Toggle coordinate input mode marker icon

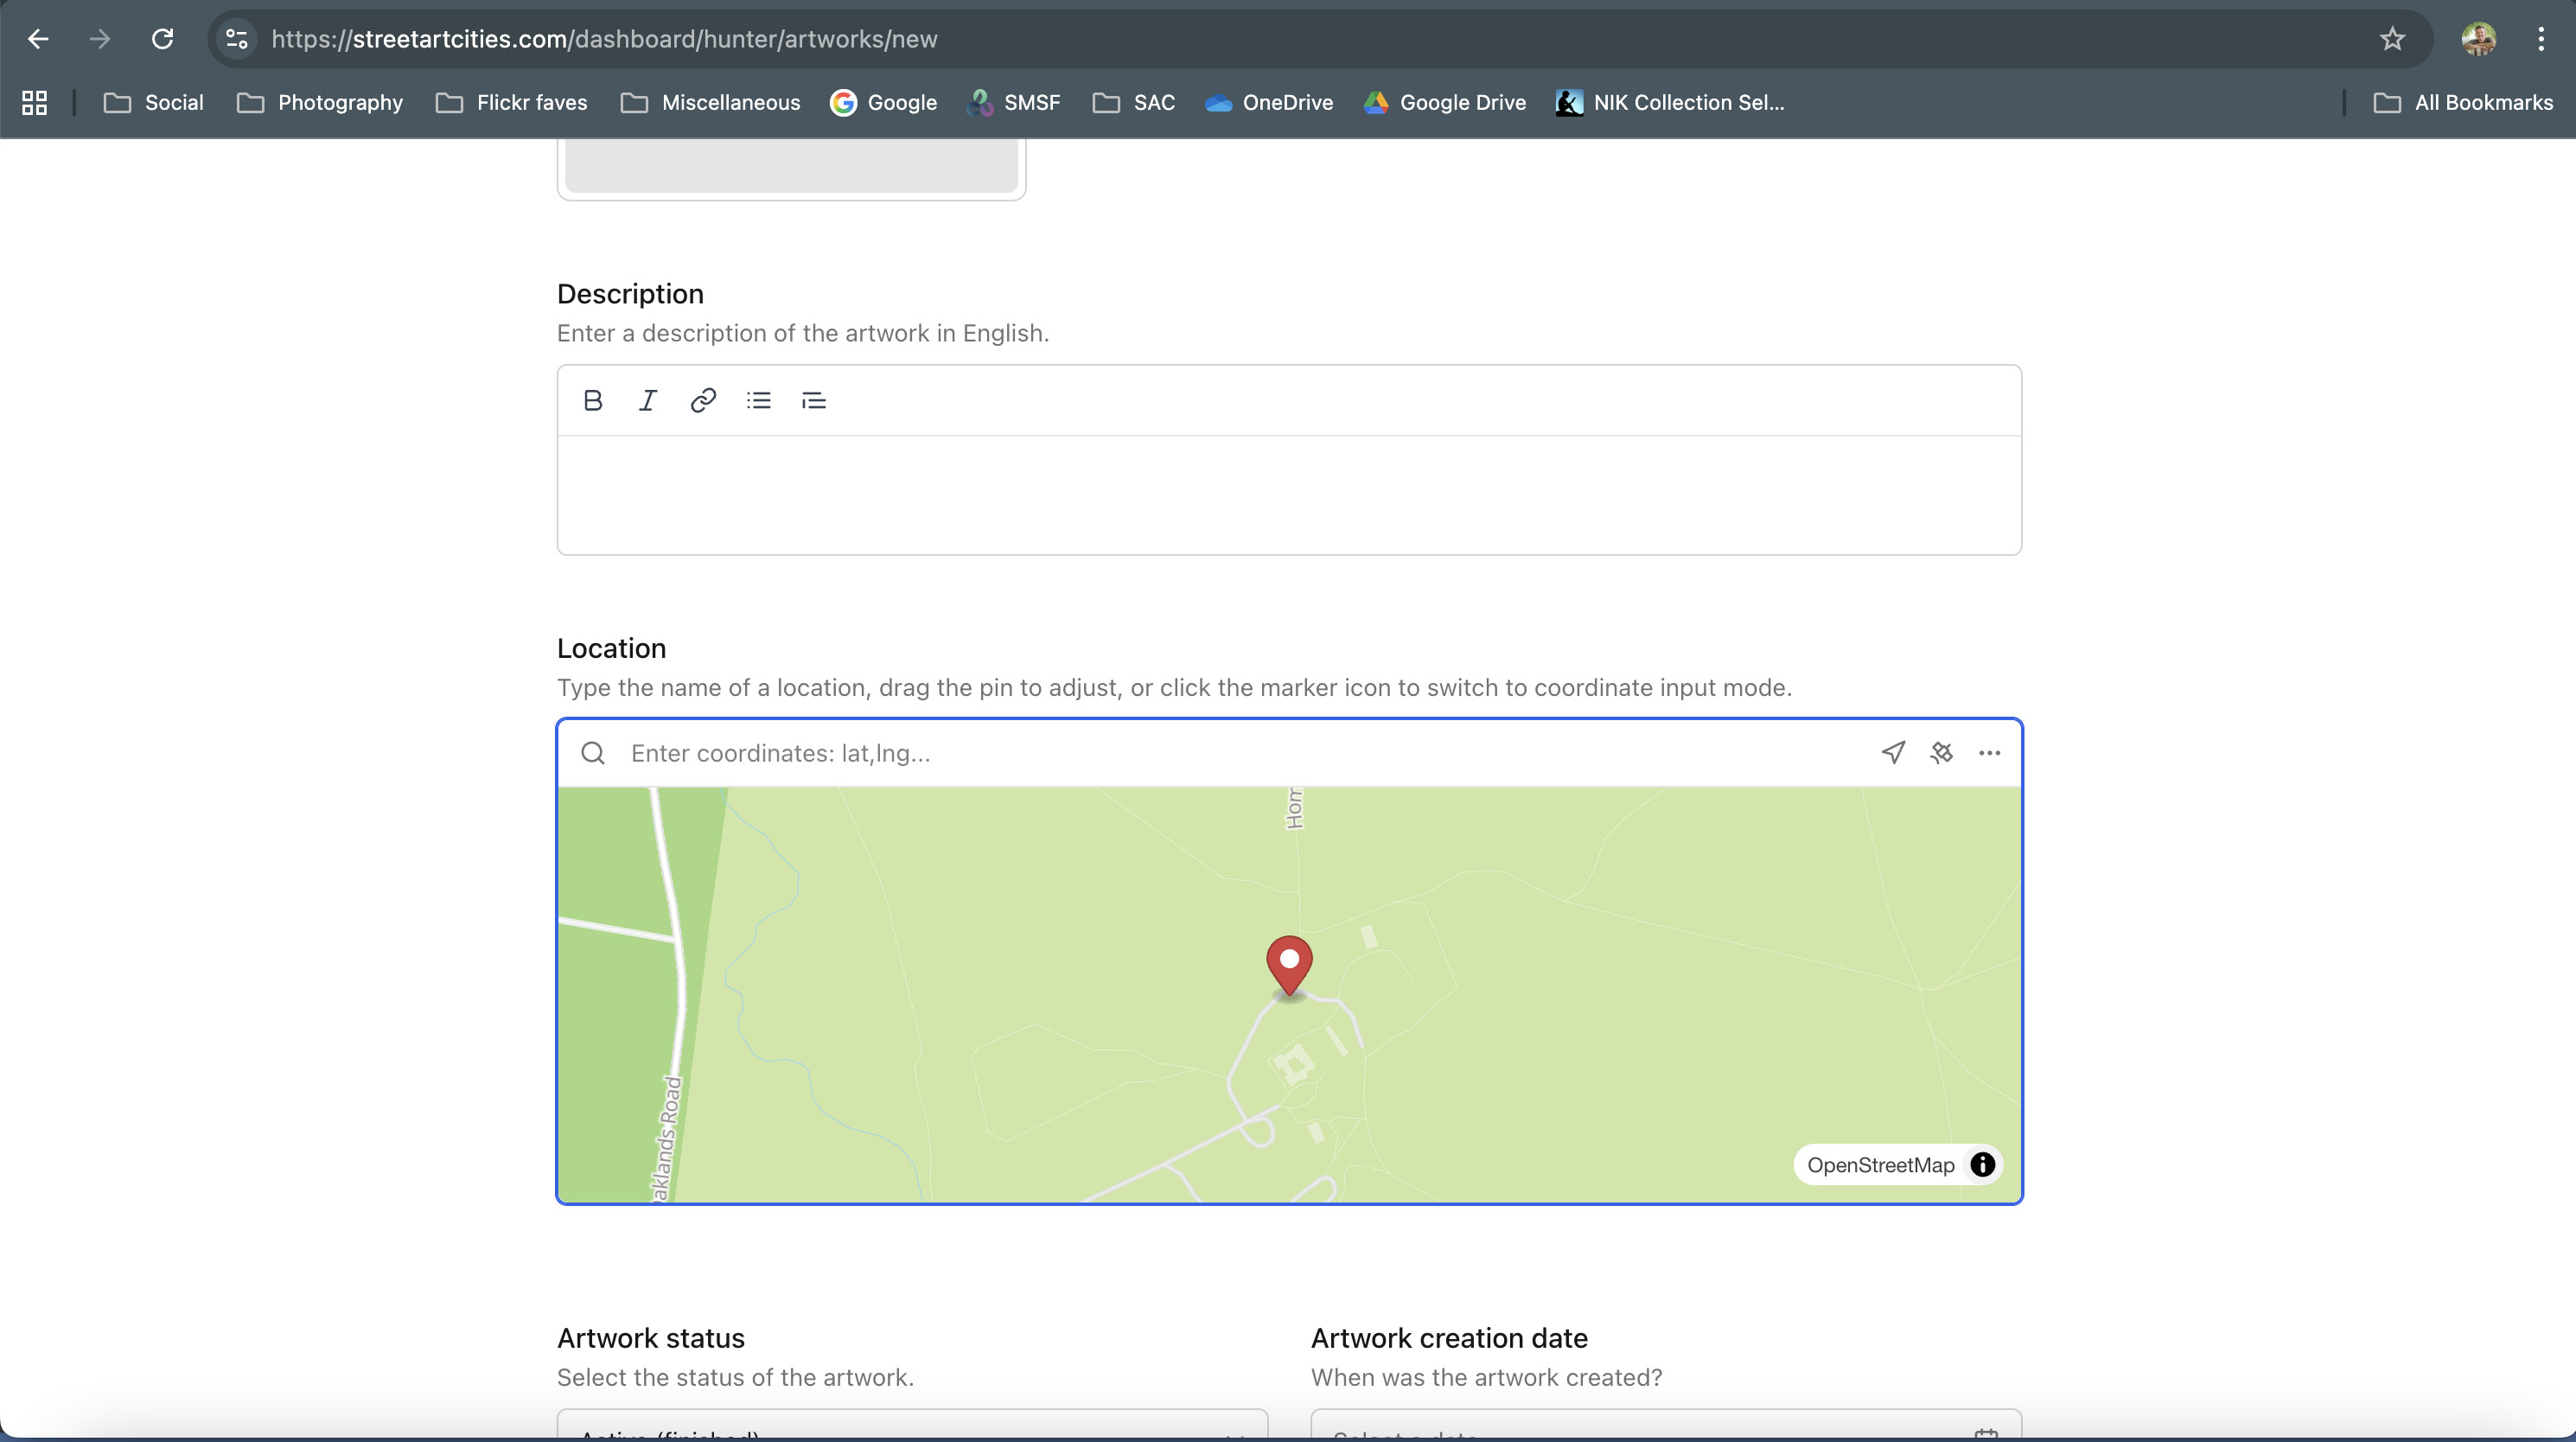click(1942, 753)
